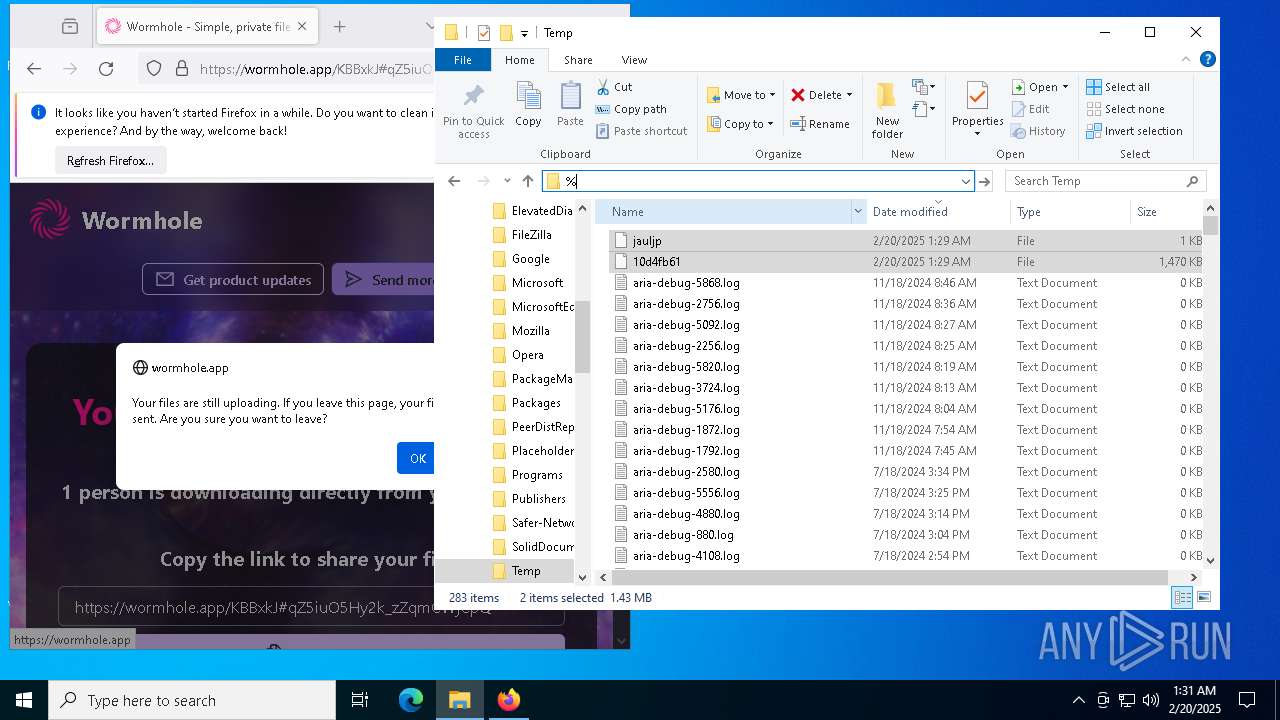Viewport: 1280px width, 720px height.
Task: Select the Wormhole Firefox tab
Action: tap(208, 27)
